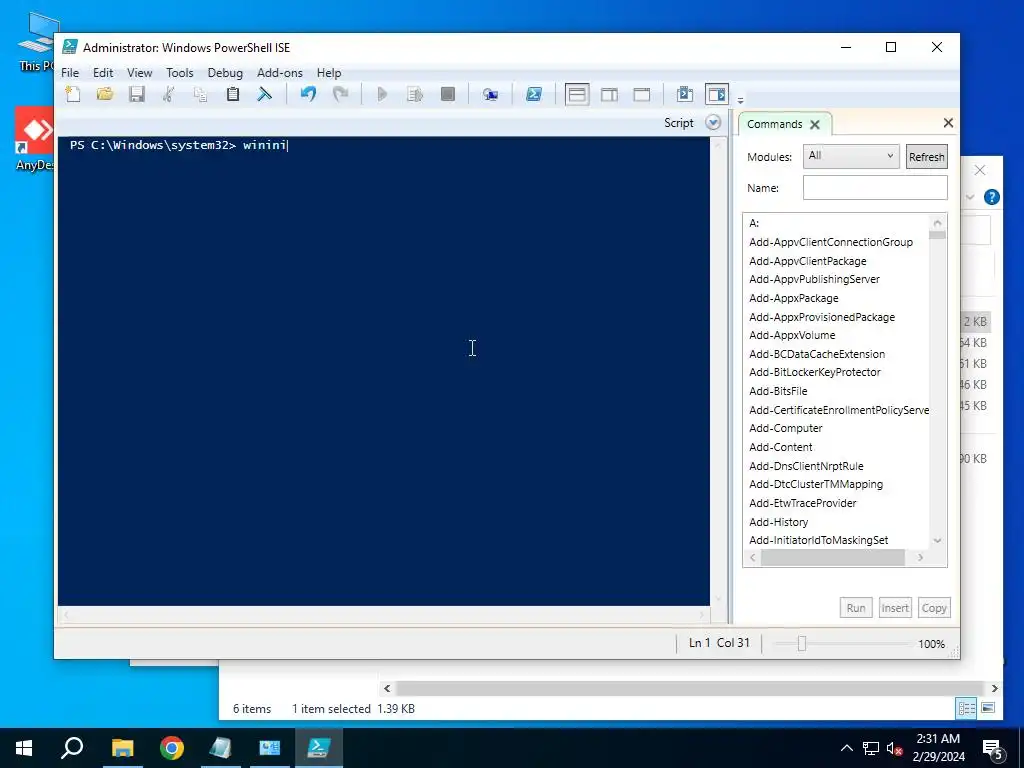Click the command list vertical scrollbar thumb

point(937,235)
